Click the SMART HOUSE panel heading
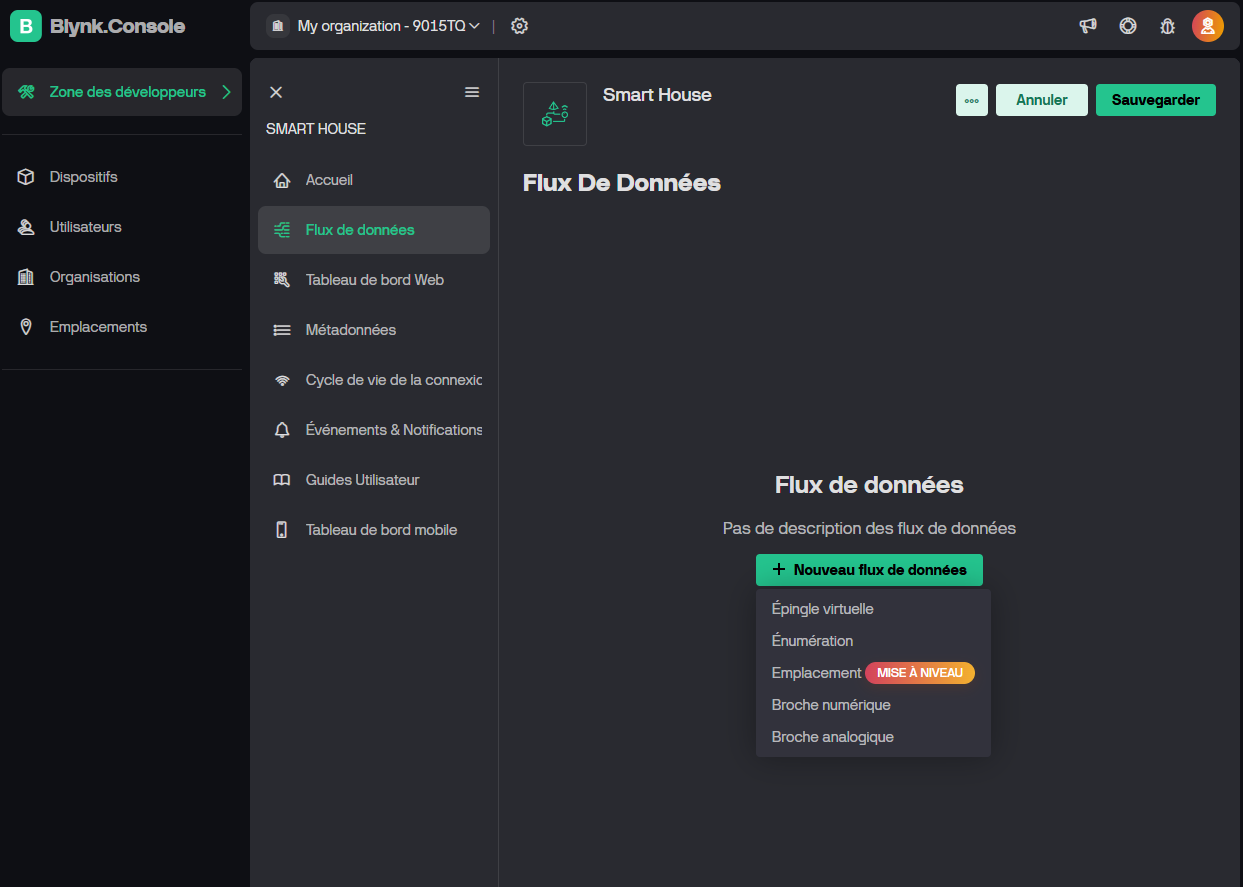1243x887 pixels. 316,129
